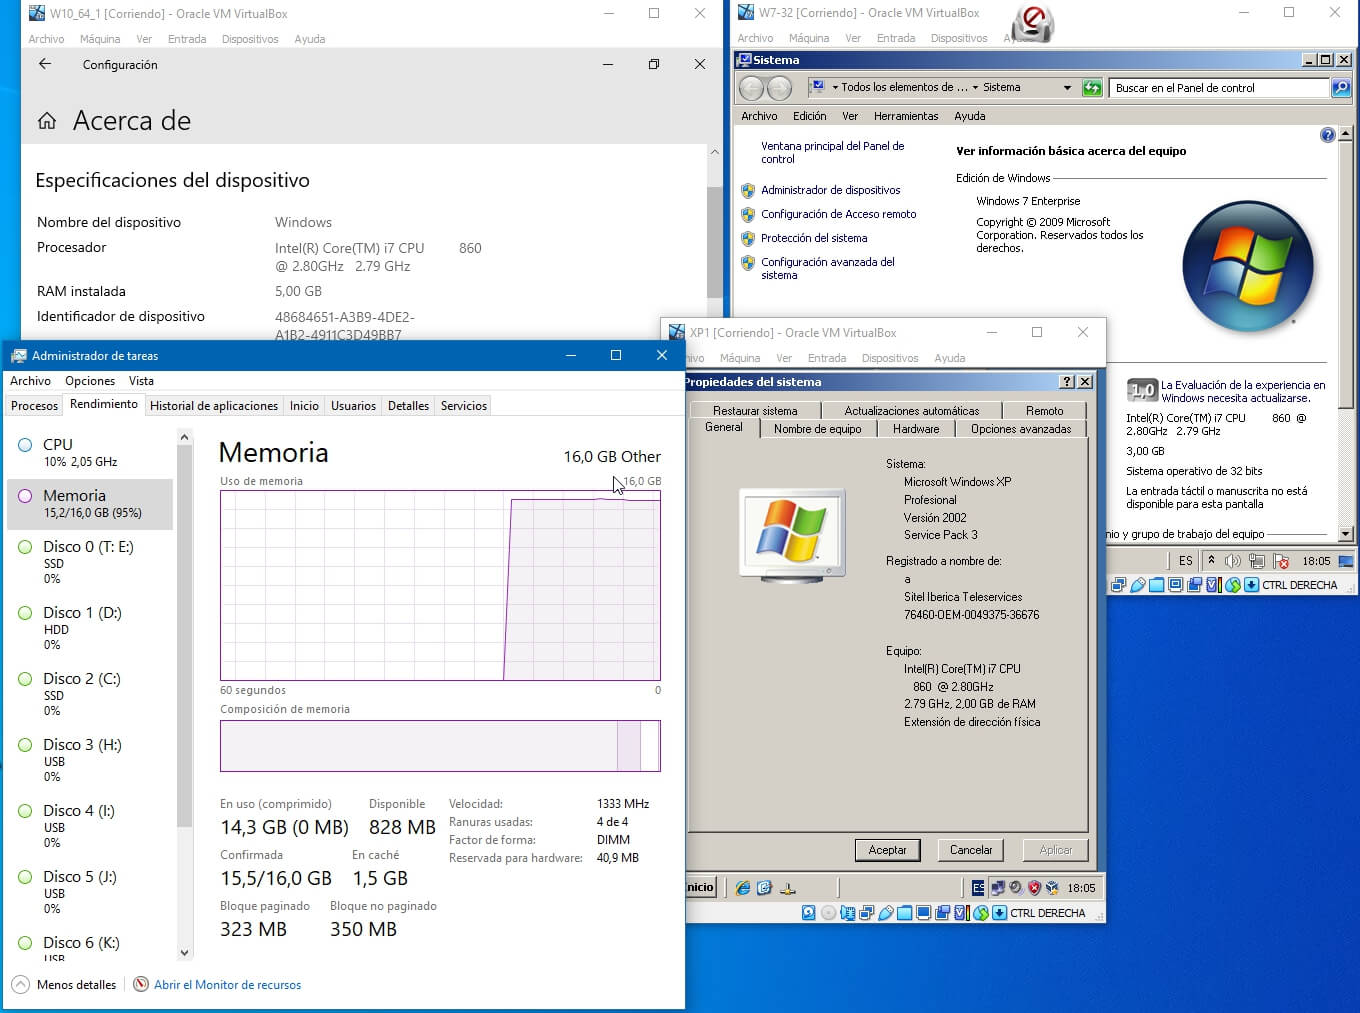
Task: Go back using the Configuración arrow
Action: [45, 64]
